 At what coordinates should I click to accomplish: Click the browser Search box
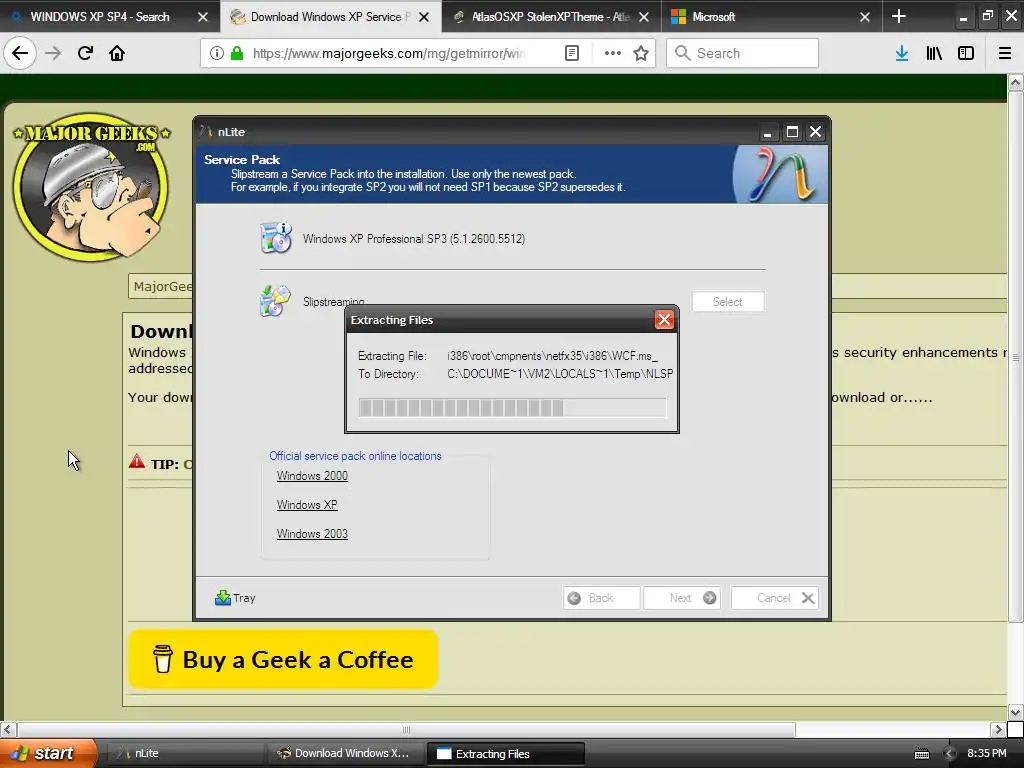[x=743, y=53]
